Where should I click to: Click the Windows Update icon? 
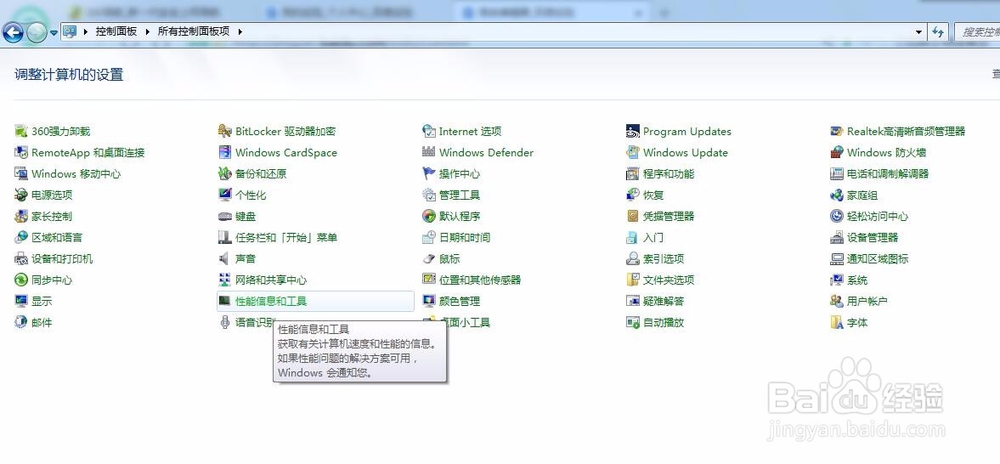click(633, 152)
